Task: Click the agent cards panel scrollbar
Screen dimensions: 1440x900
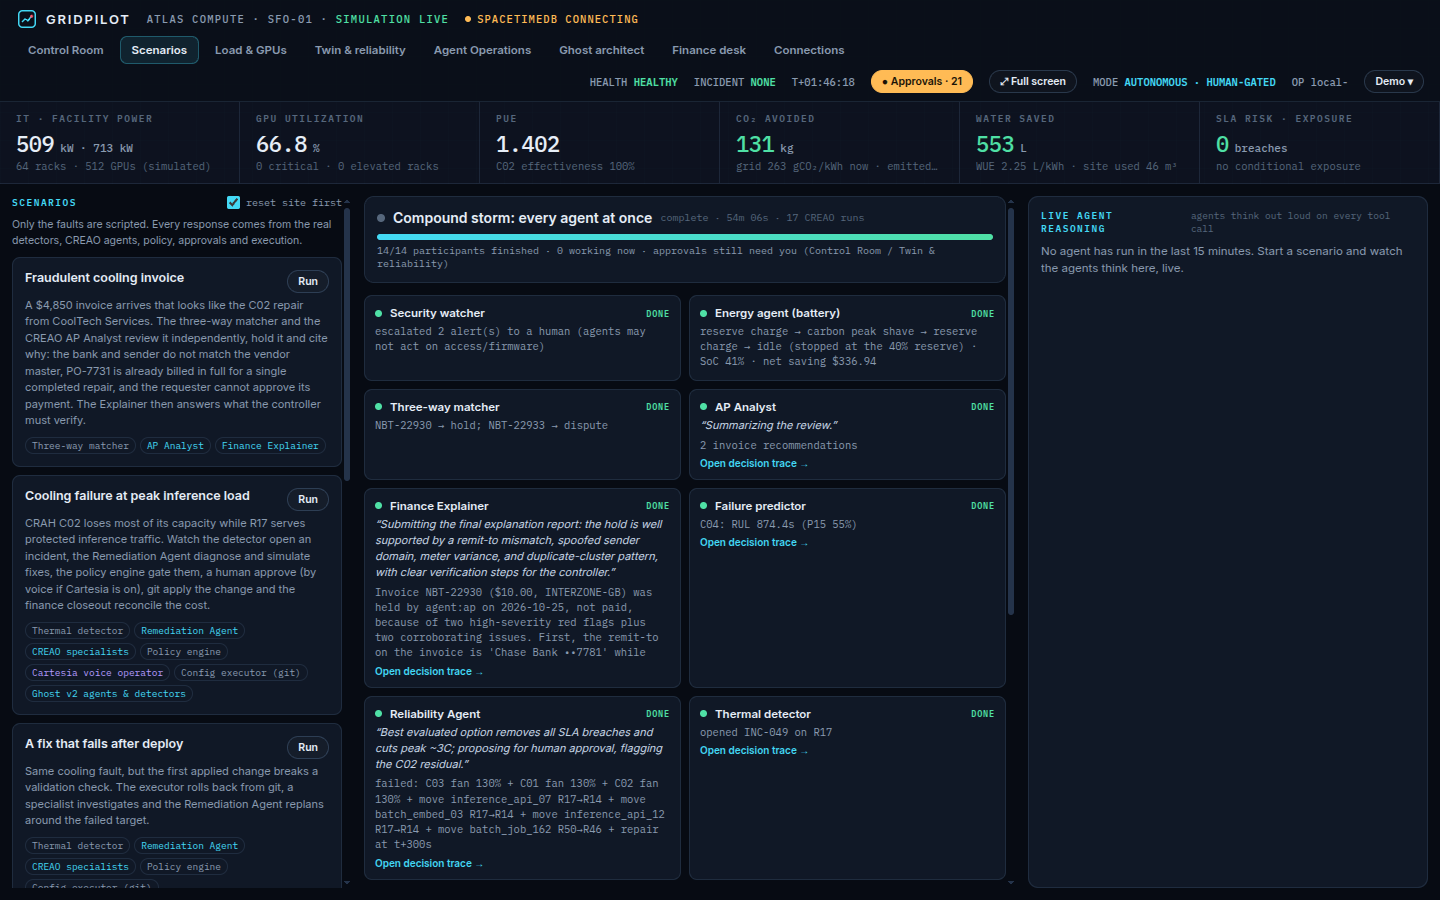Action: click(1011, 410)
